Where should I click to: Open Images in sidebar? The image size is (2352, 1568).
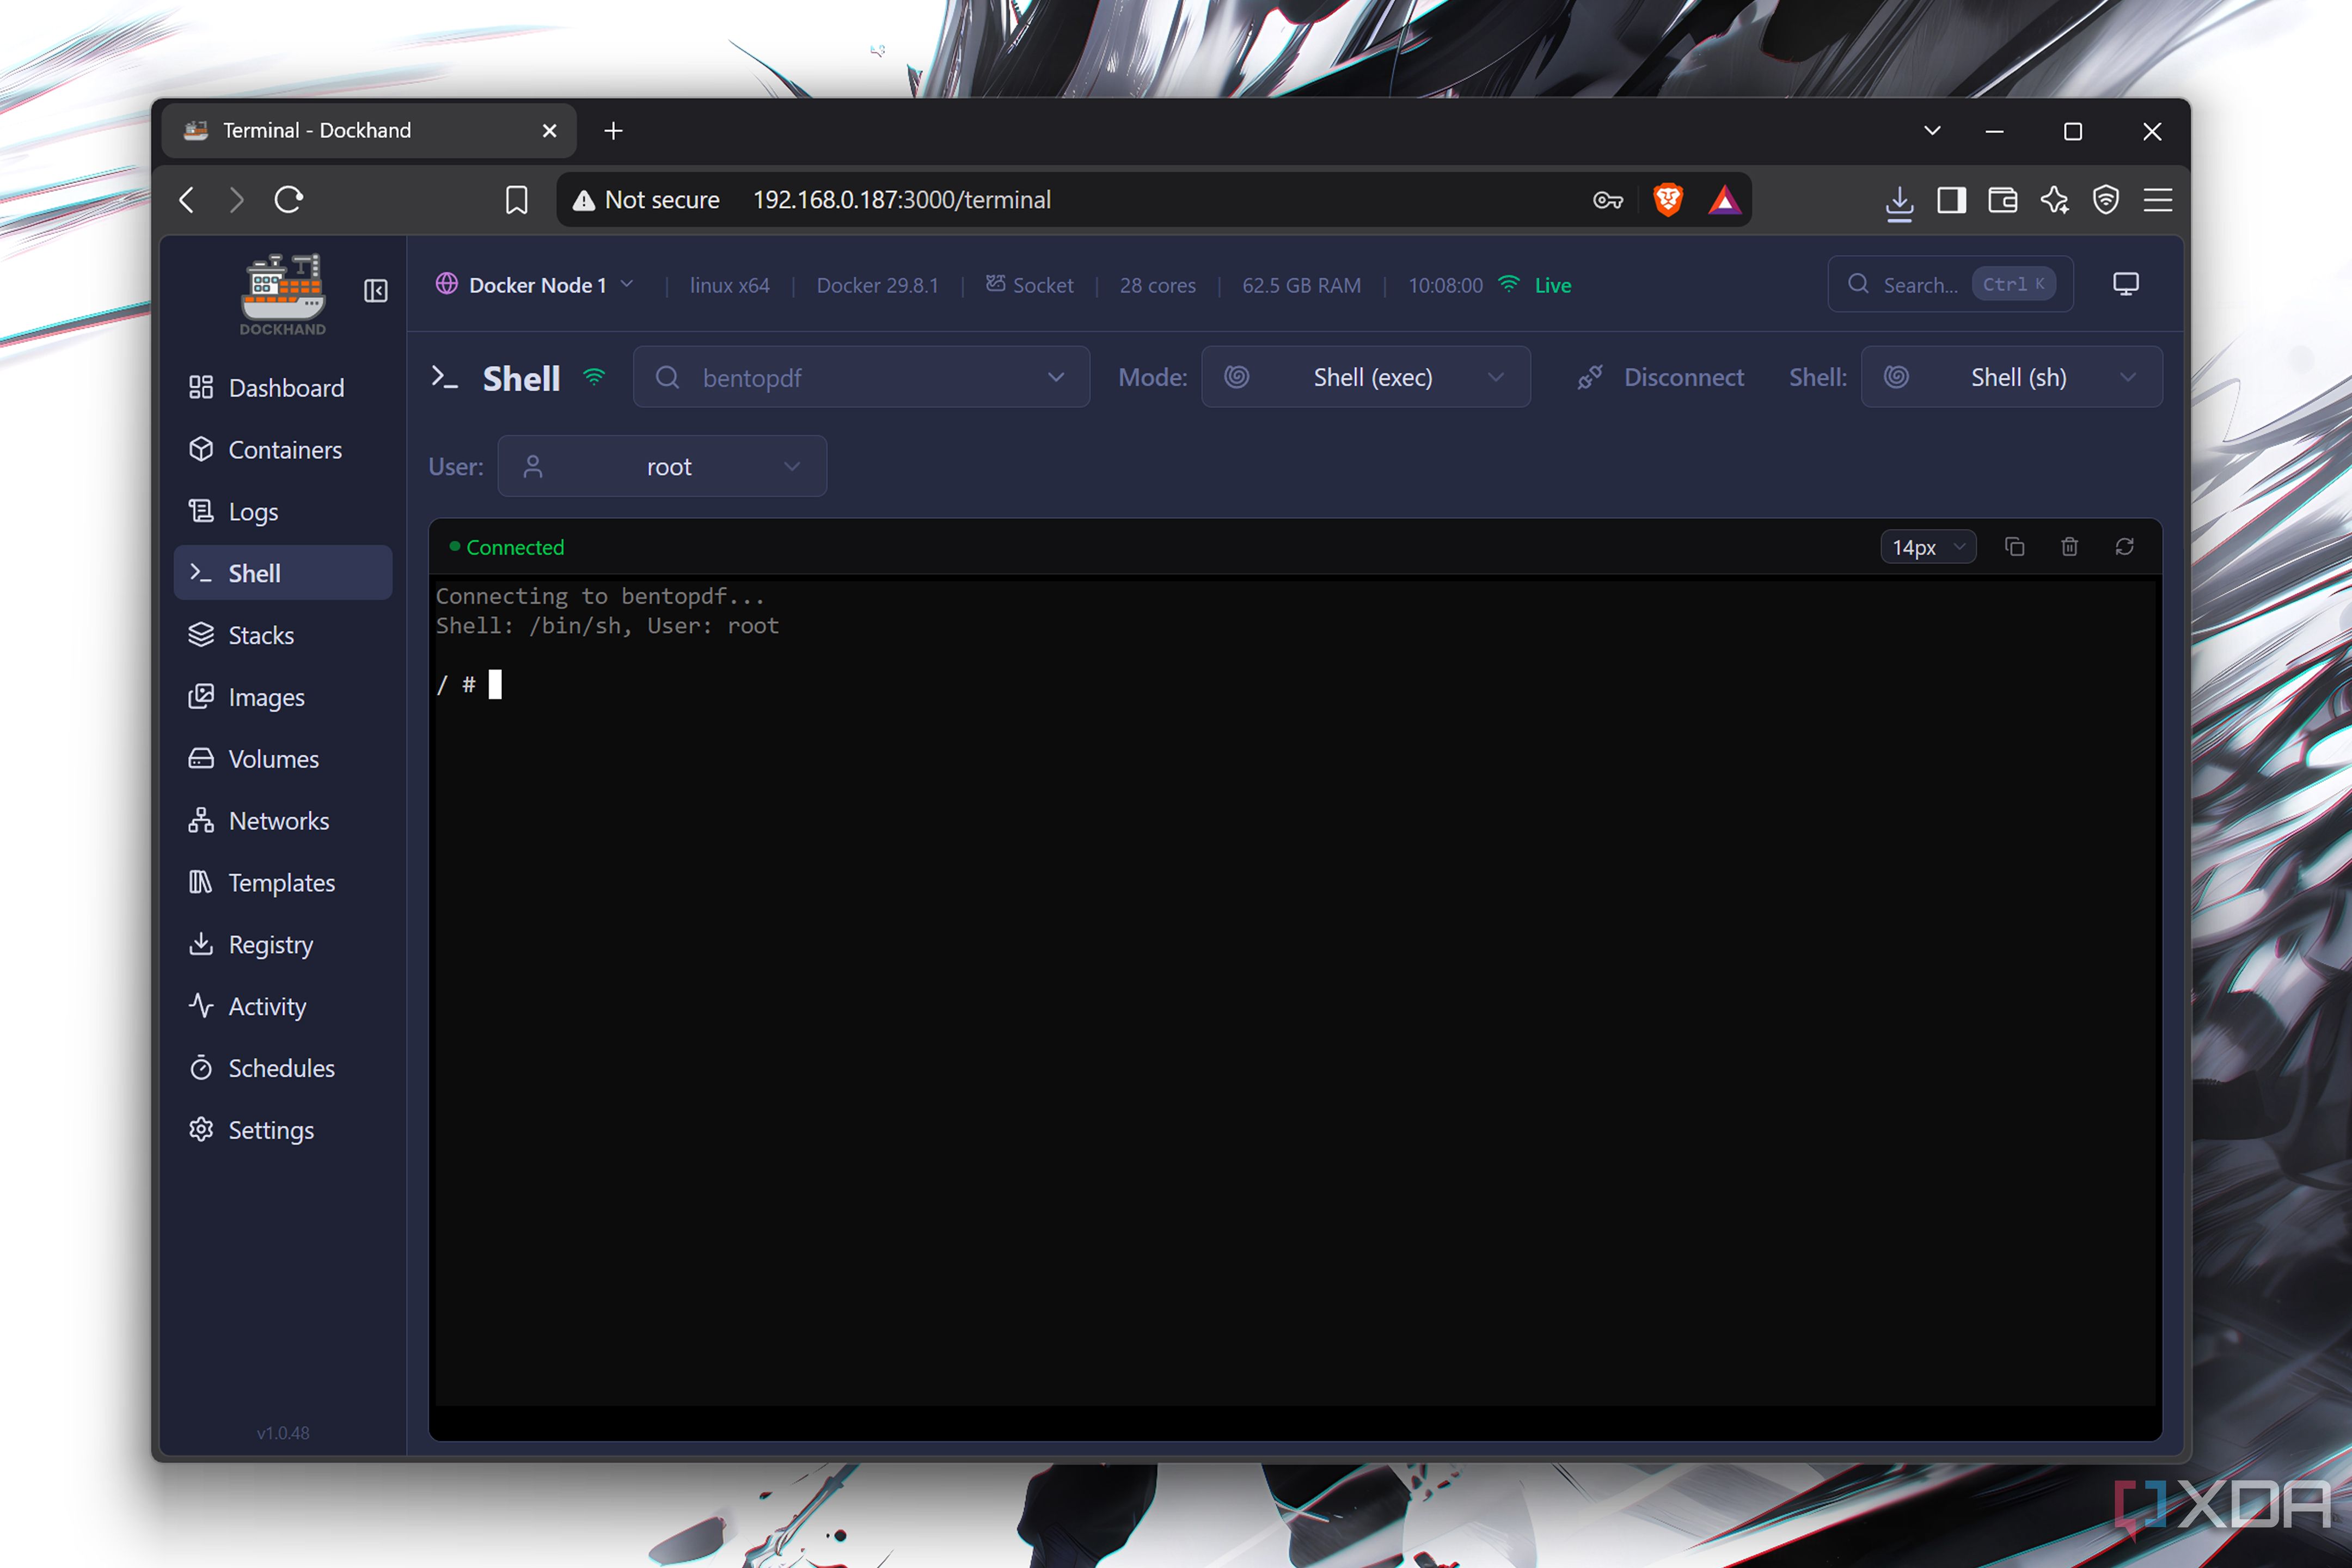[x=283, y=697]
